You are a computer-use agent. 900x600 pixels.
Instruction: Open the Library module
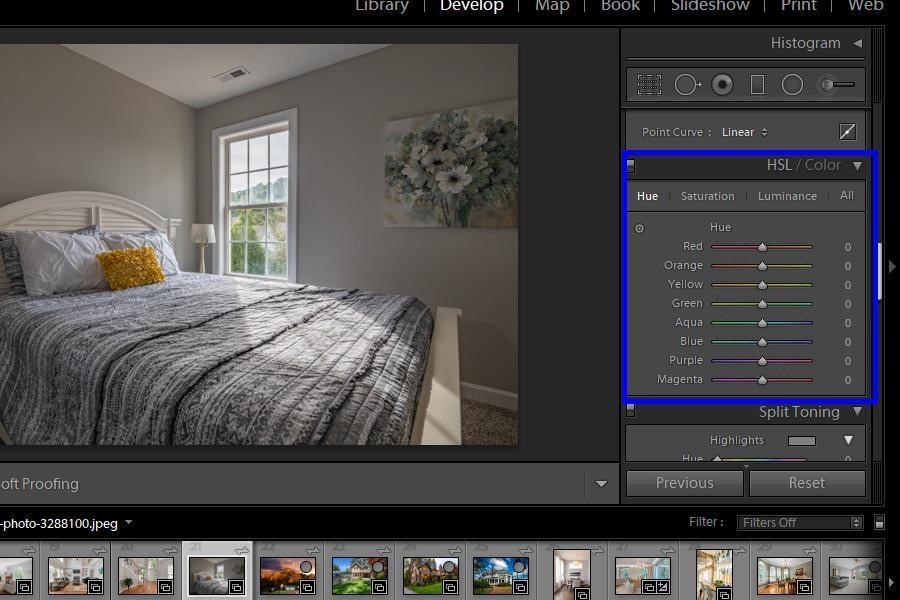[x=381, y=7]
